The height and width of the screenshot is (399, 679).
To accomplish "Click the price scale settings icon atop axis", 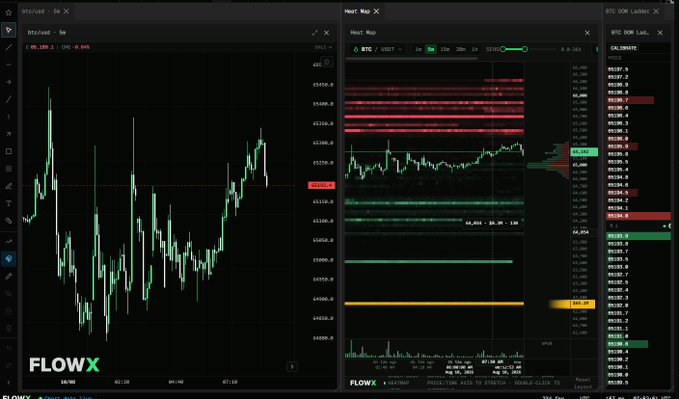I will point(327,62).
